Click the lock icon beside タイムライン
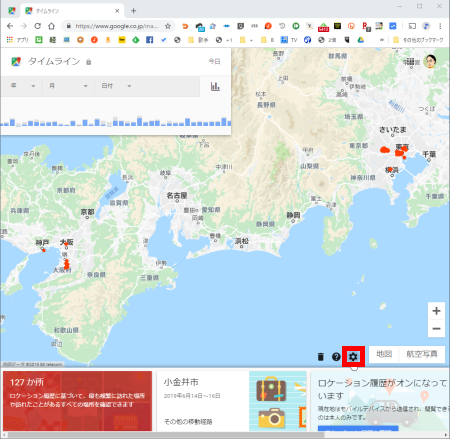This screenshot has height=439, width=450. pos(89,62)
